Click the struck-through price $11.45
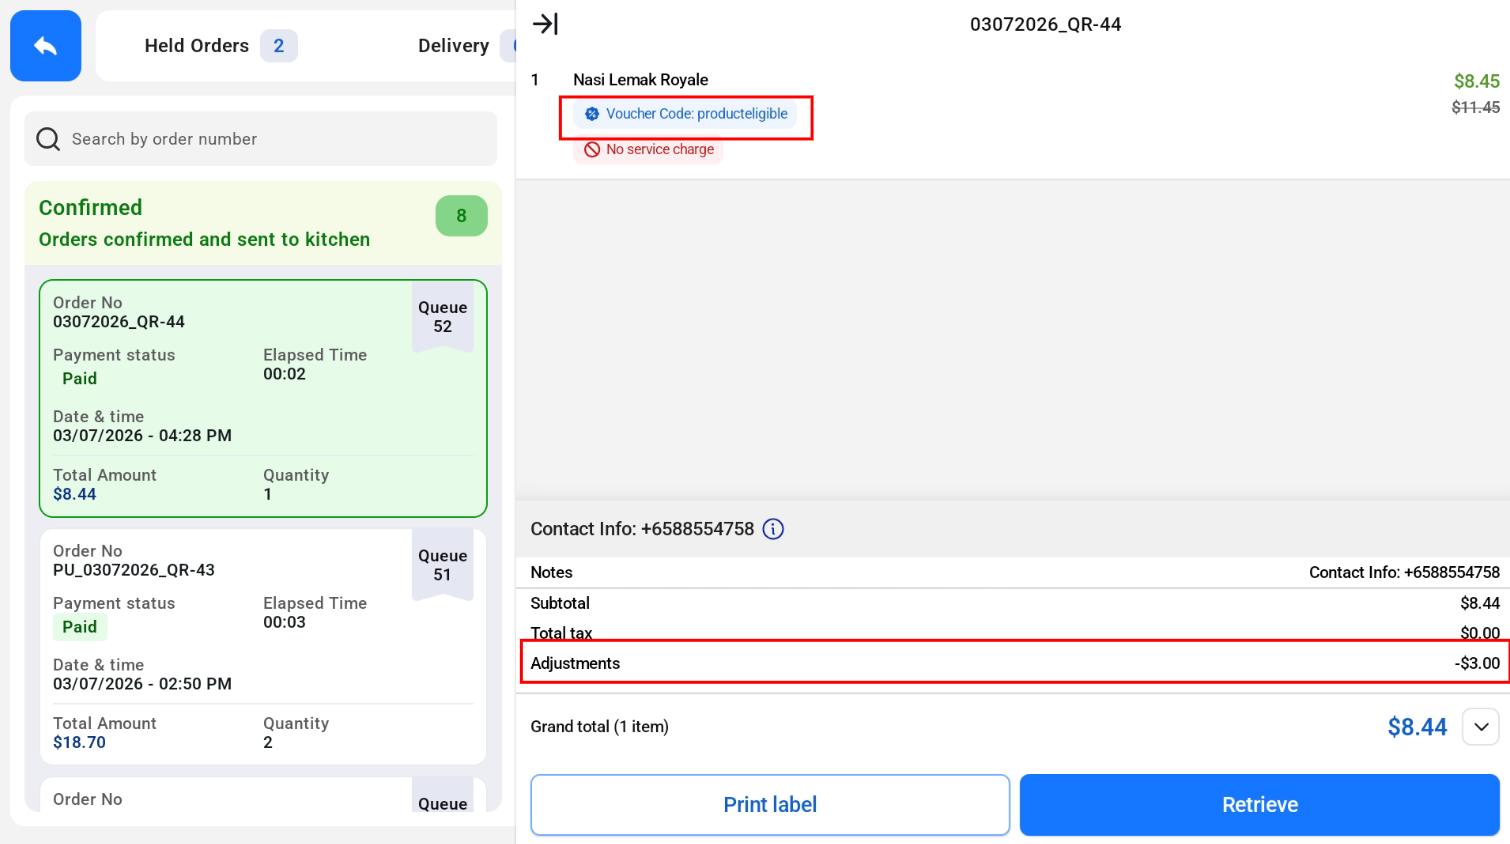 click(1476, 107)
